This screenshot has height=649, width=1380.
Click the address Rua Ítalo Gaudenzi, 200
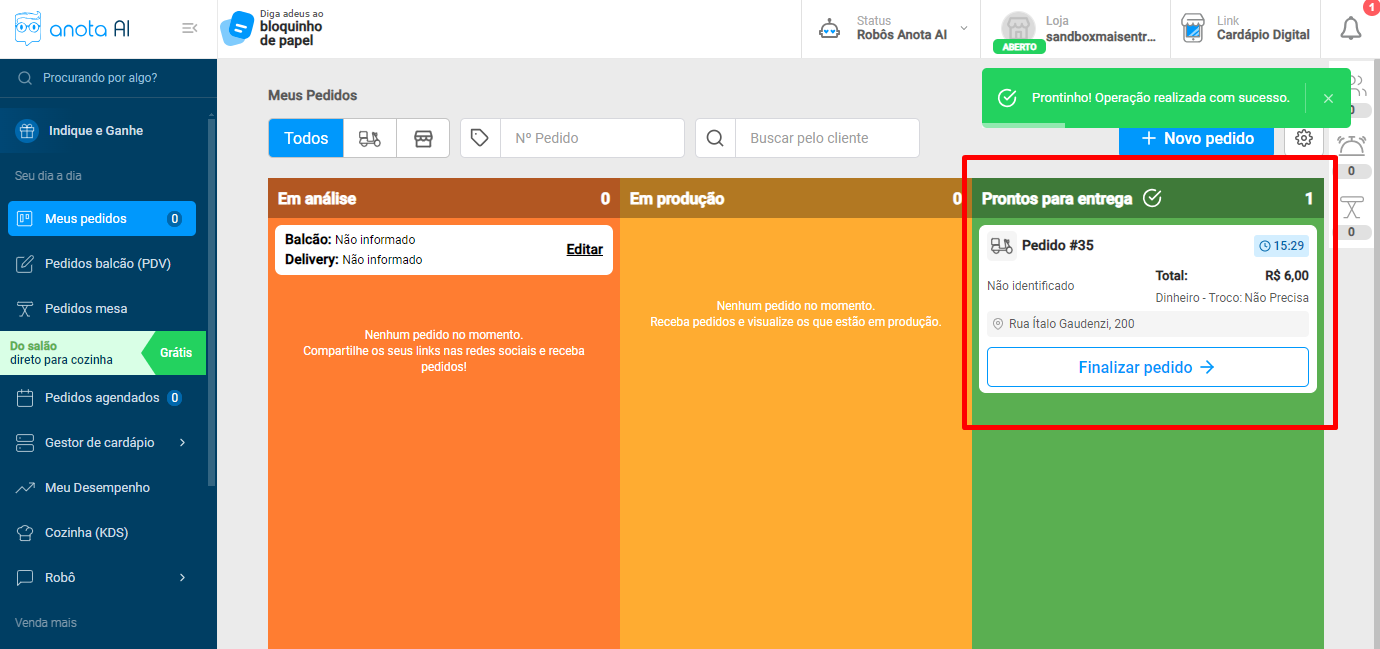1148,324
